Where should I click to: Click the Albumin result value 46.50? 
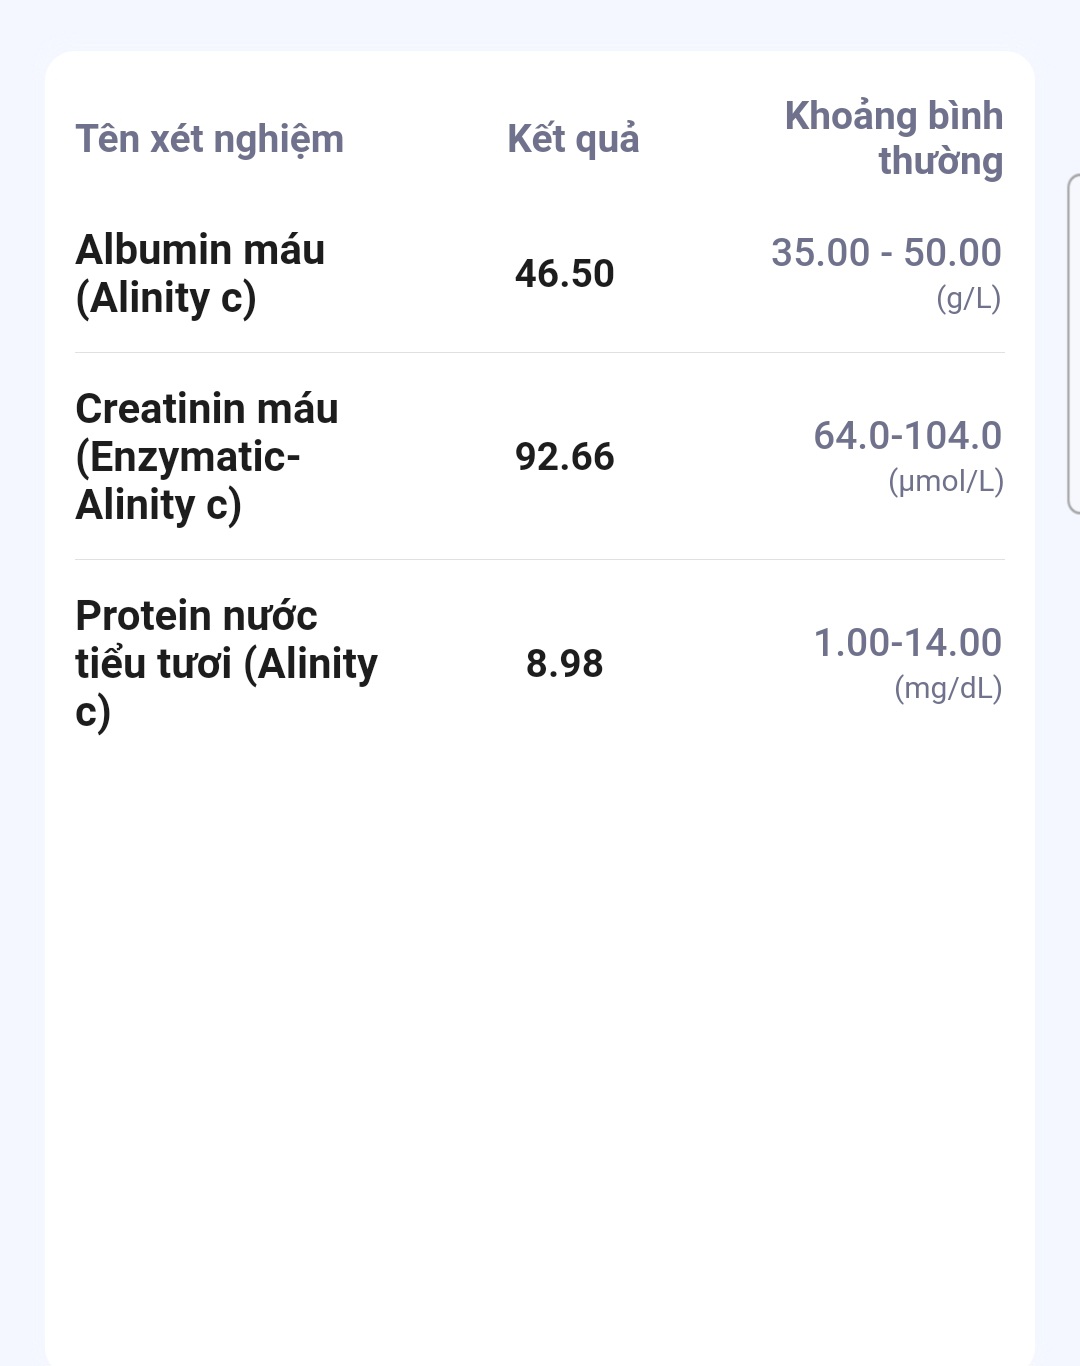pyautogui.click(x=564, y=274)
